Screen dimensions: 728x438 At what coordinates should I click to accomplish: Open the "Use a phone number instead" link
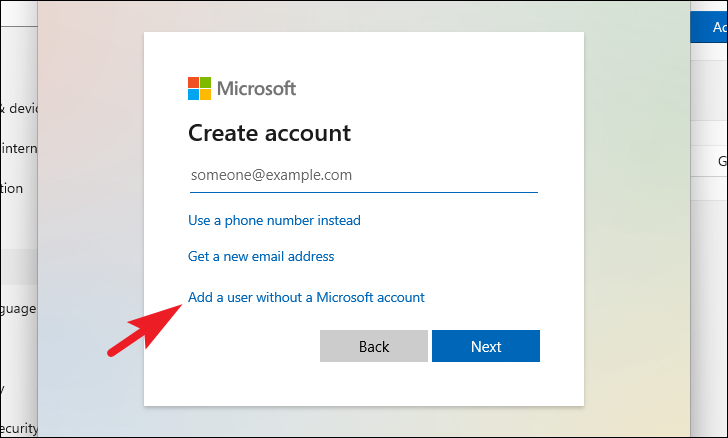[x=274, y=220]
